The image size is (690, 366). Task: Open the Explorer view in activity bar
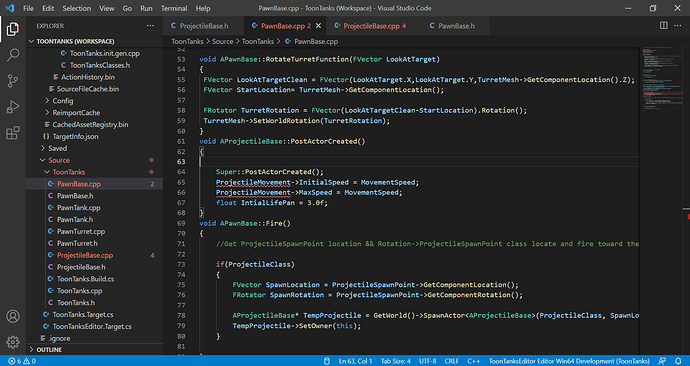[x=13, y=29]
